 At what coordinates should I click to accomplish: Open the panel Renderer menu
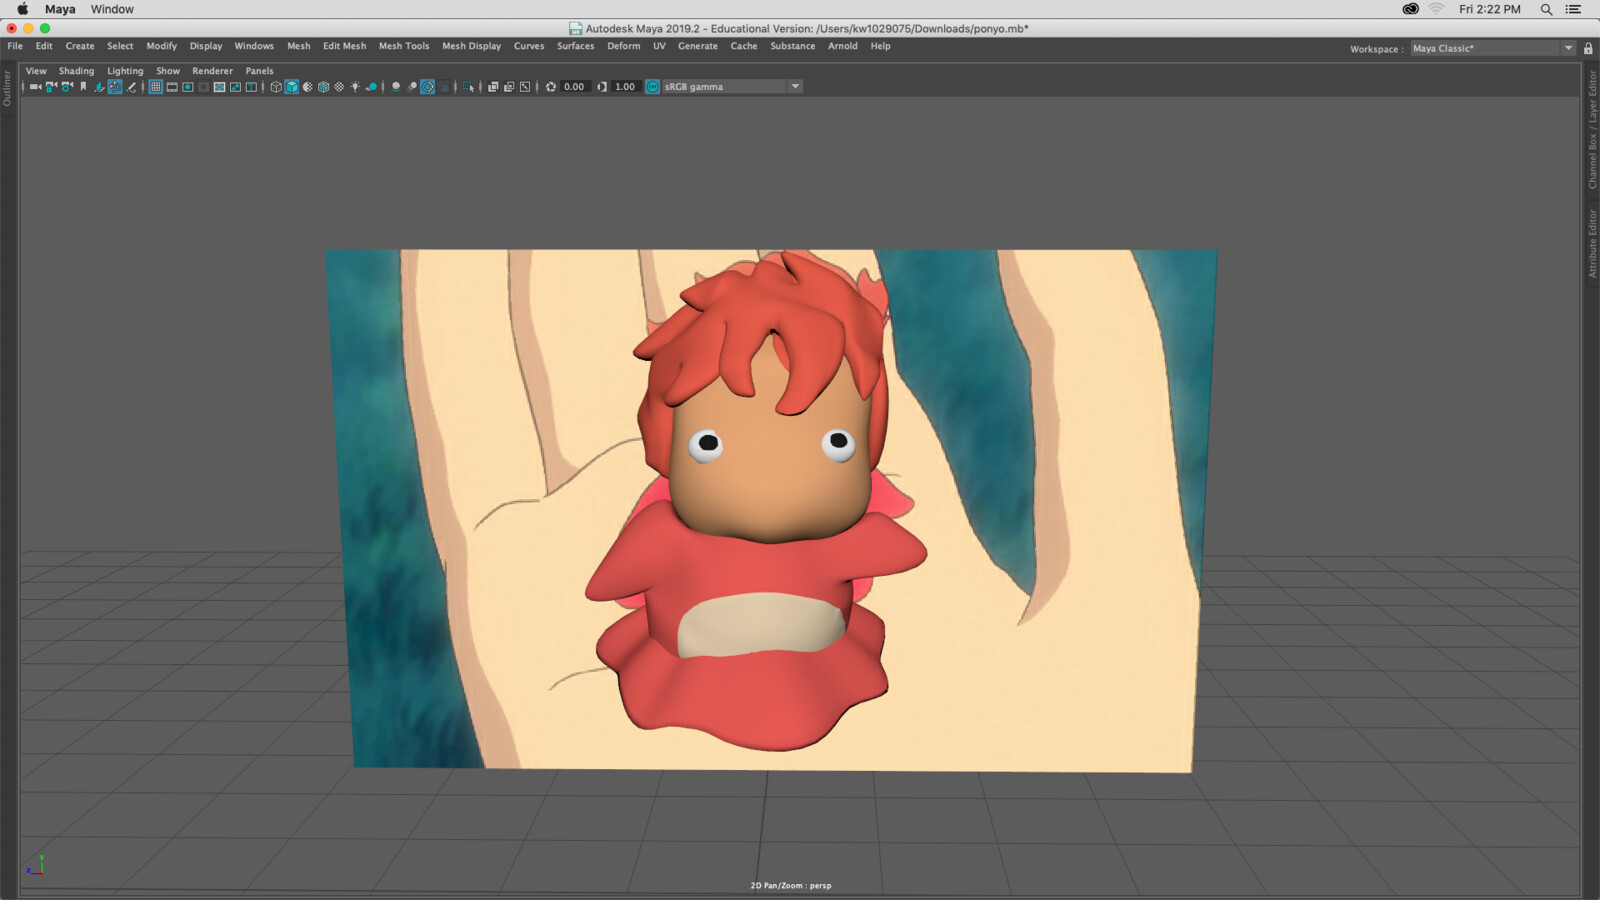click(212, 71)
